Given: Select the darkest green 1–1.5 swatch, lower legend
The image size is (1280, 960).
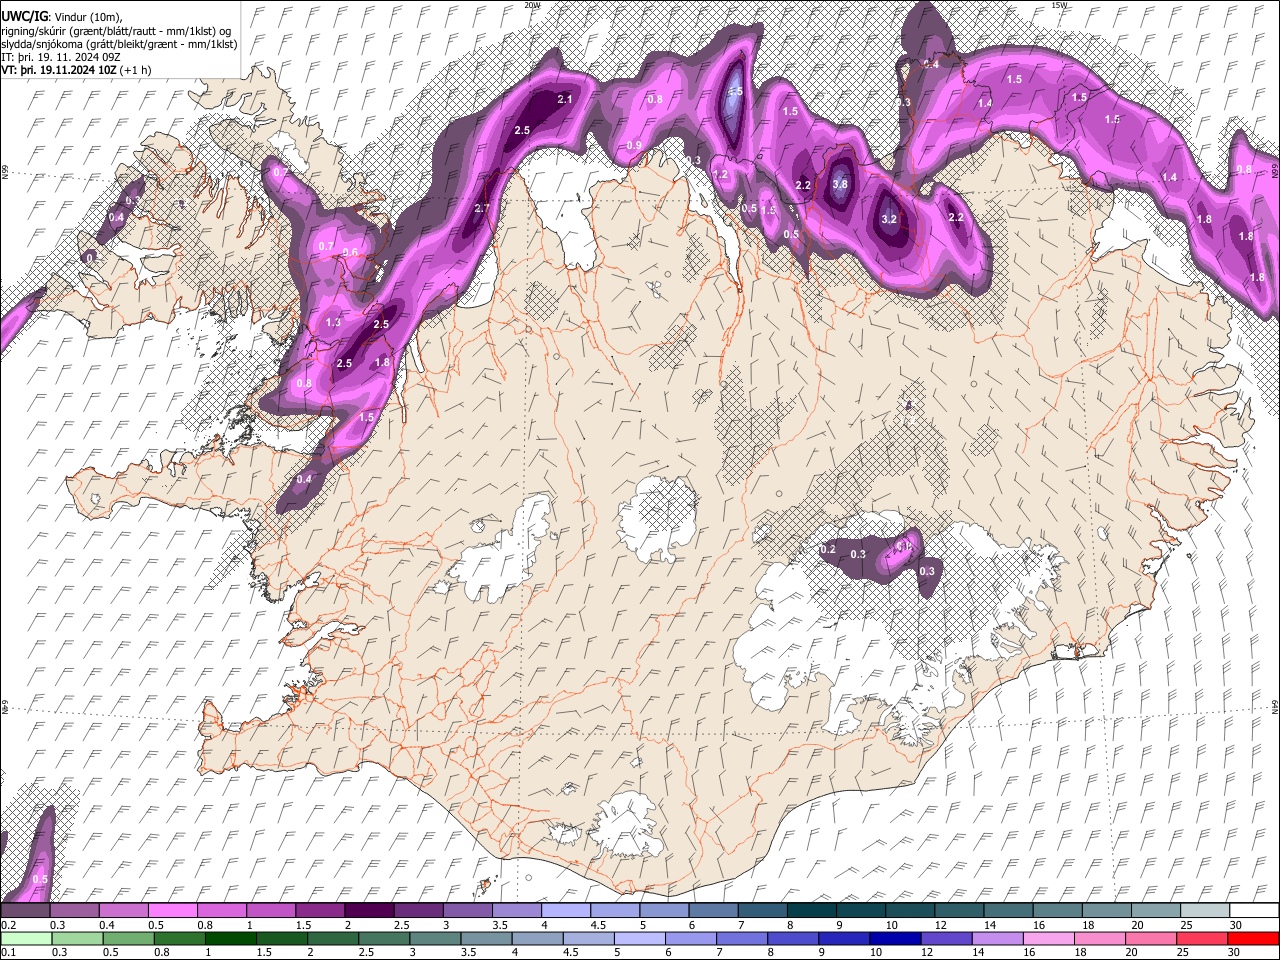Looking at the screenshot, I should click(x=231, y=938).
